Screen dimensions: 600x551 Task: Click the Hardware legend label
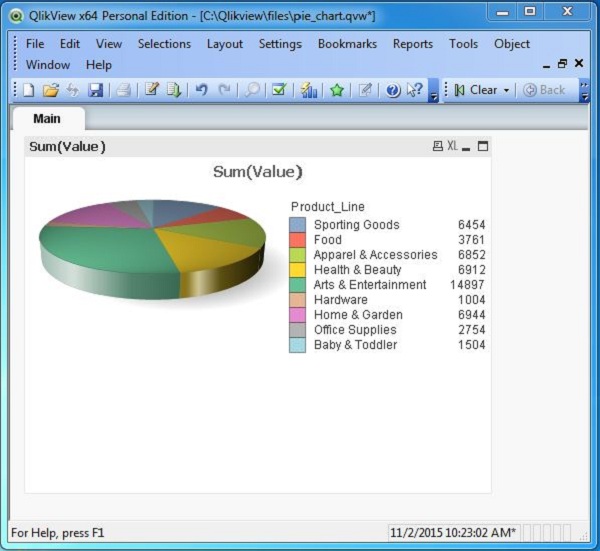341,300
